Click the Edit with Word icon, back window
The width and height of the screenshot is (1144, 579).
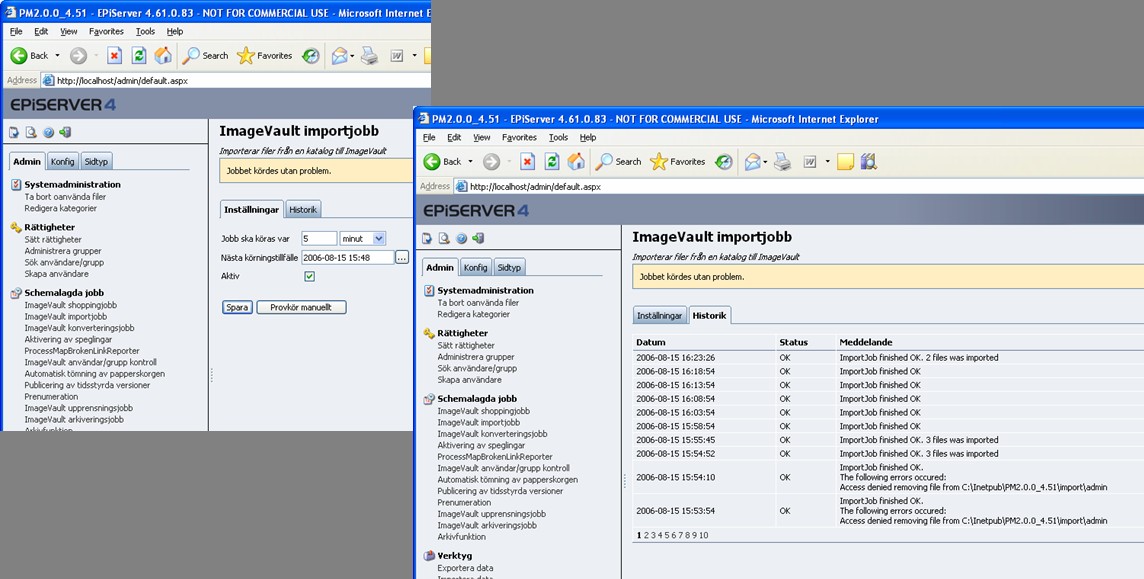[x=397, y=55]
